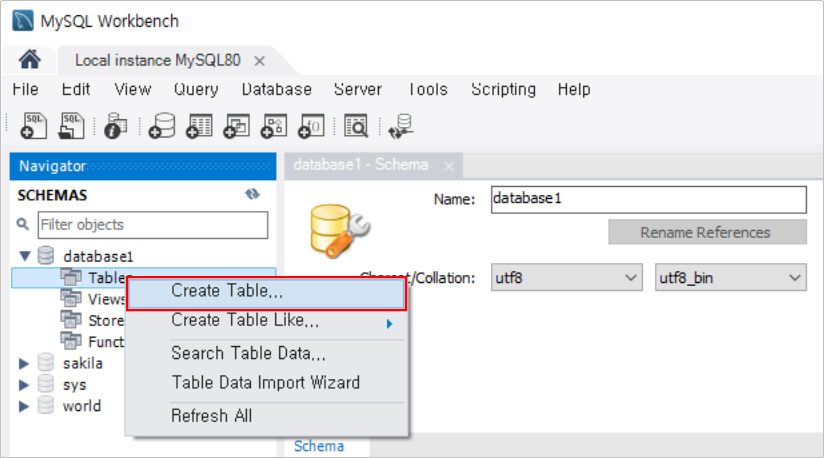The image size is (824, 458).
Task: Close the database1 - Schema tab
Action: click(x=448, y=166)
